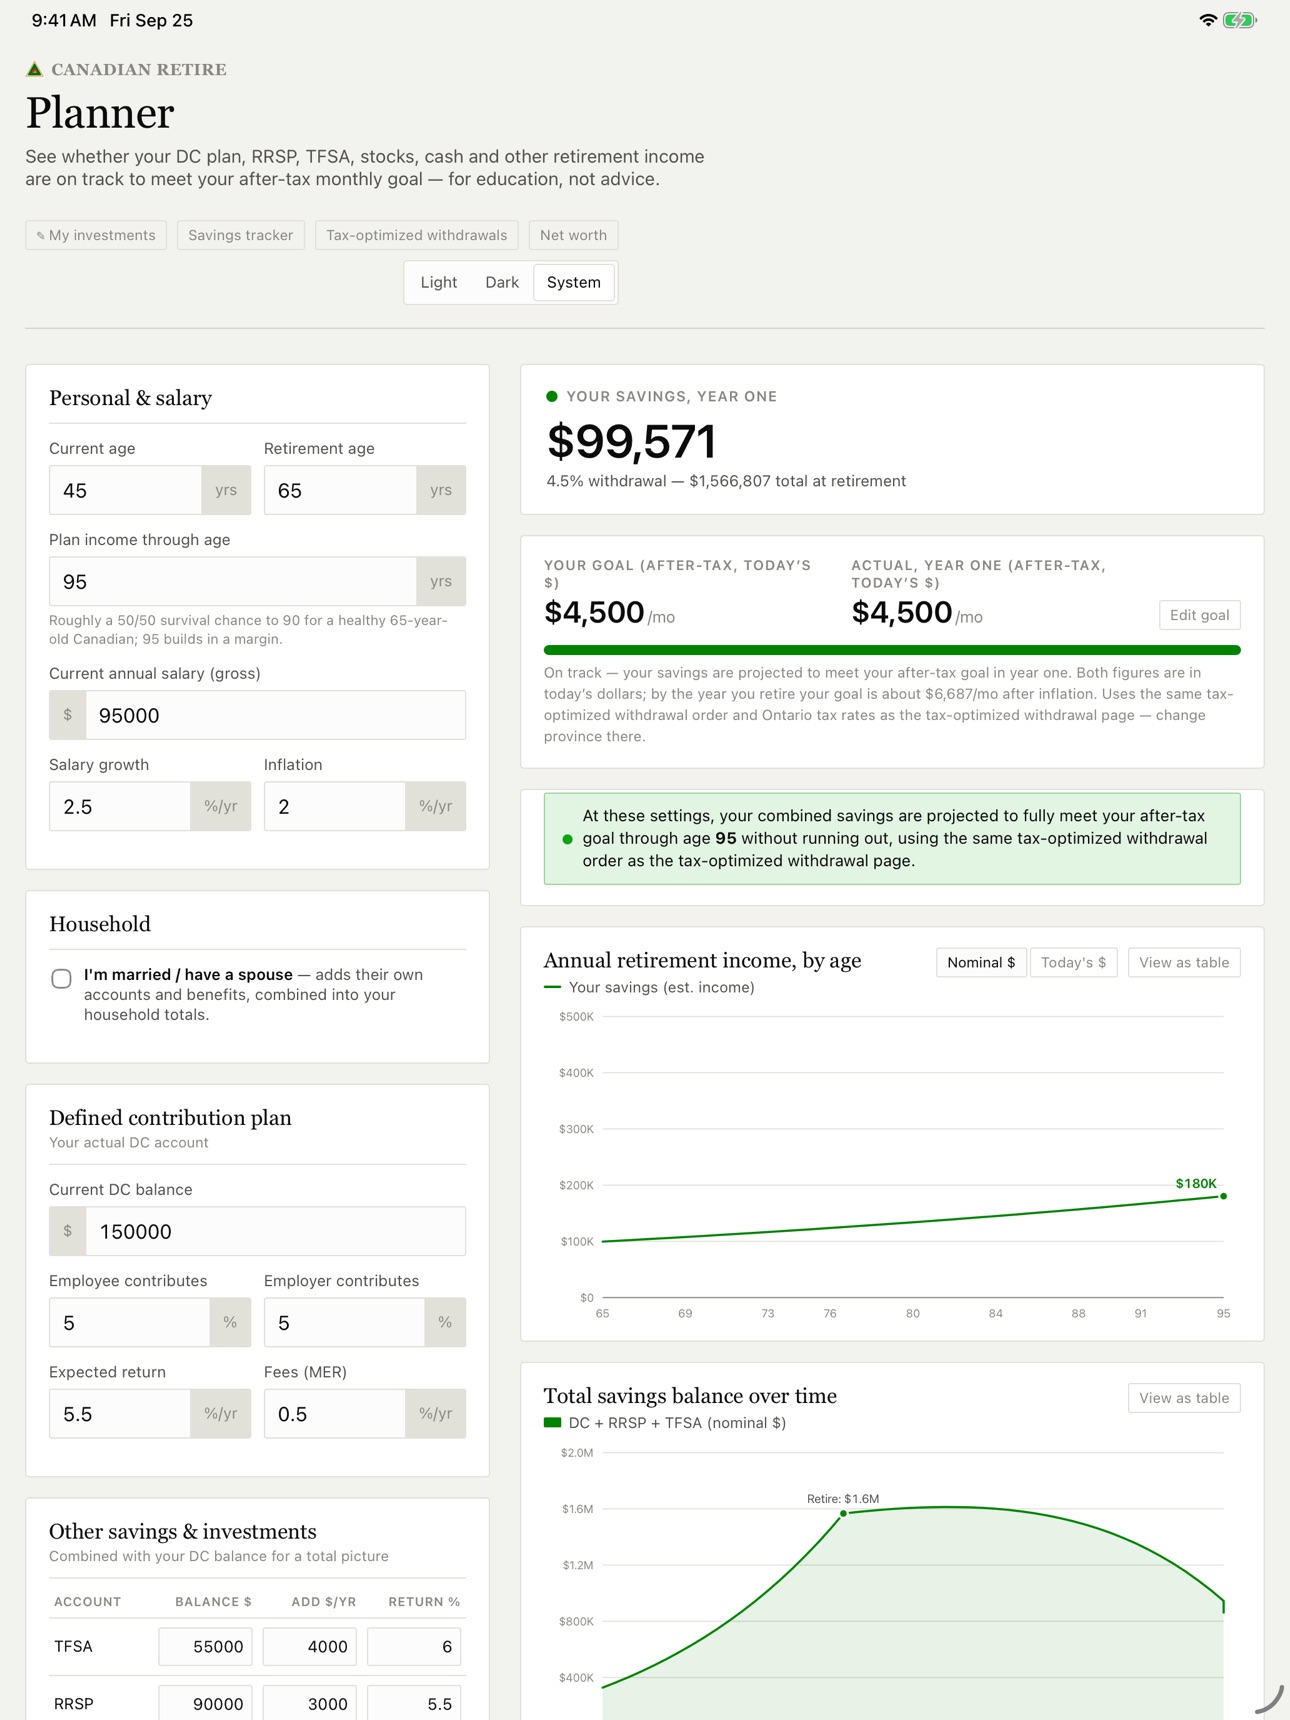The width and height of the screenshot is (1290, 1720).
Task: Click the Canadian Retire triangle logo
Action: click(34, 69)
